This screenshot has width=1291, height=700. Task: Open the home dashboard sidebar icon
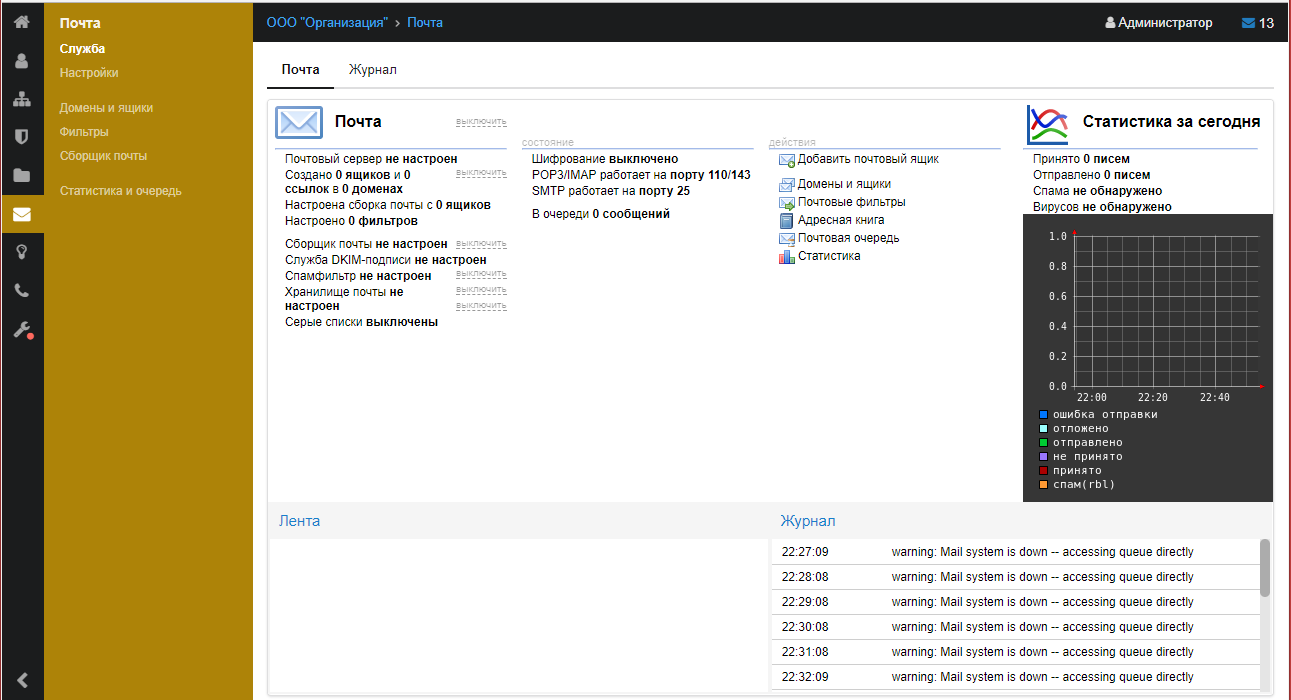(x=21, y=22)
